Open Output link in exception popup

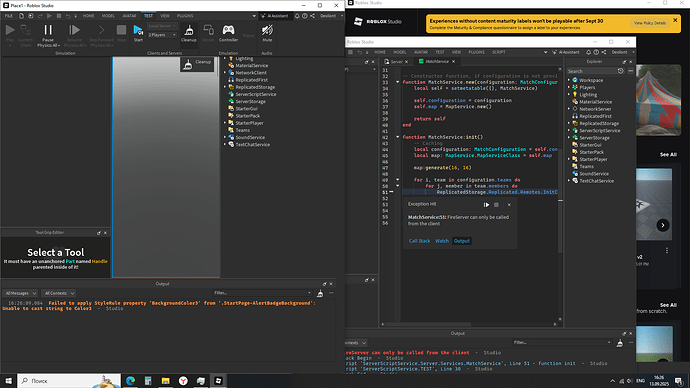pos(462,241)
